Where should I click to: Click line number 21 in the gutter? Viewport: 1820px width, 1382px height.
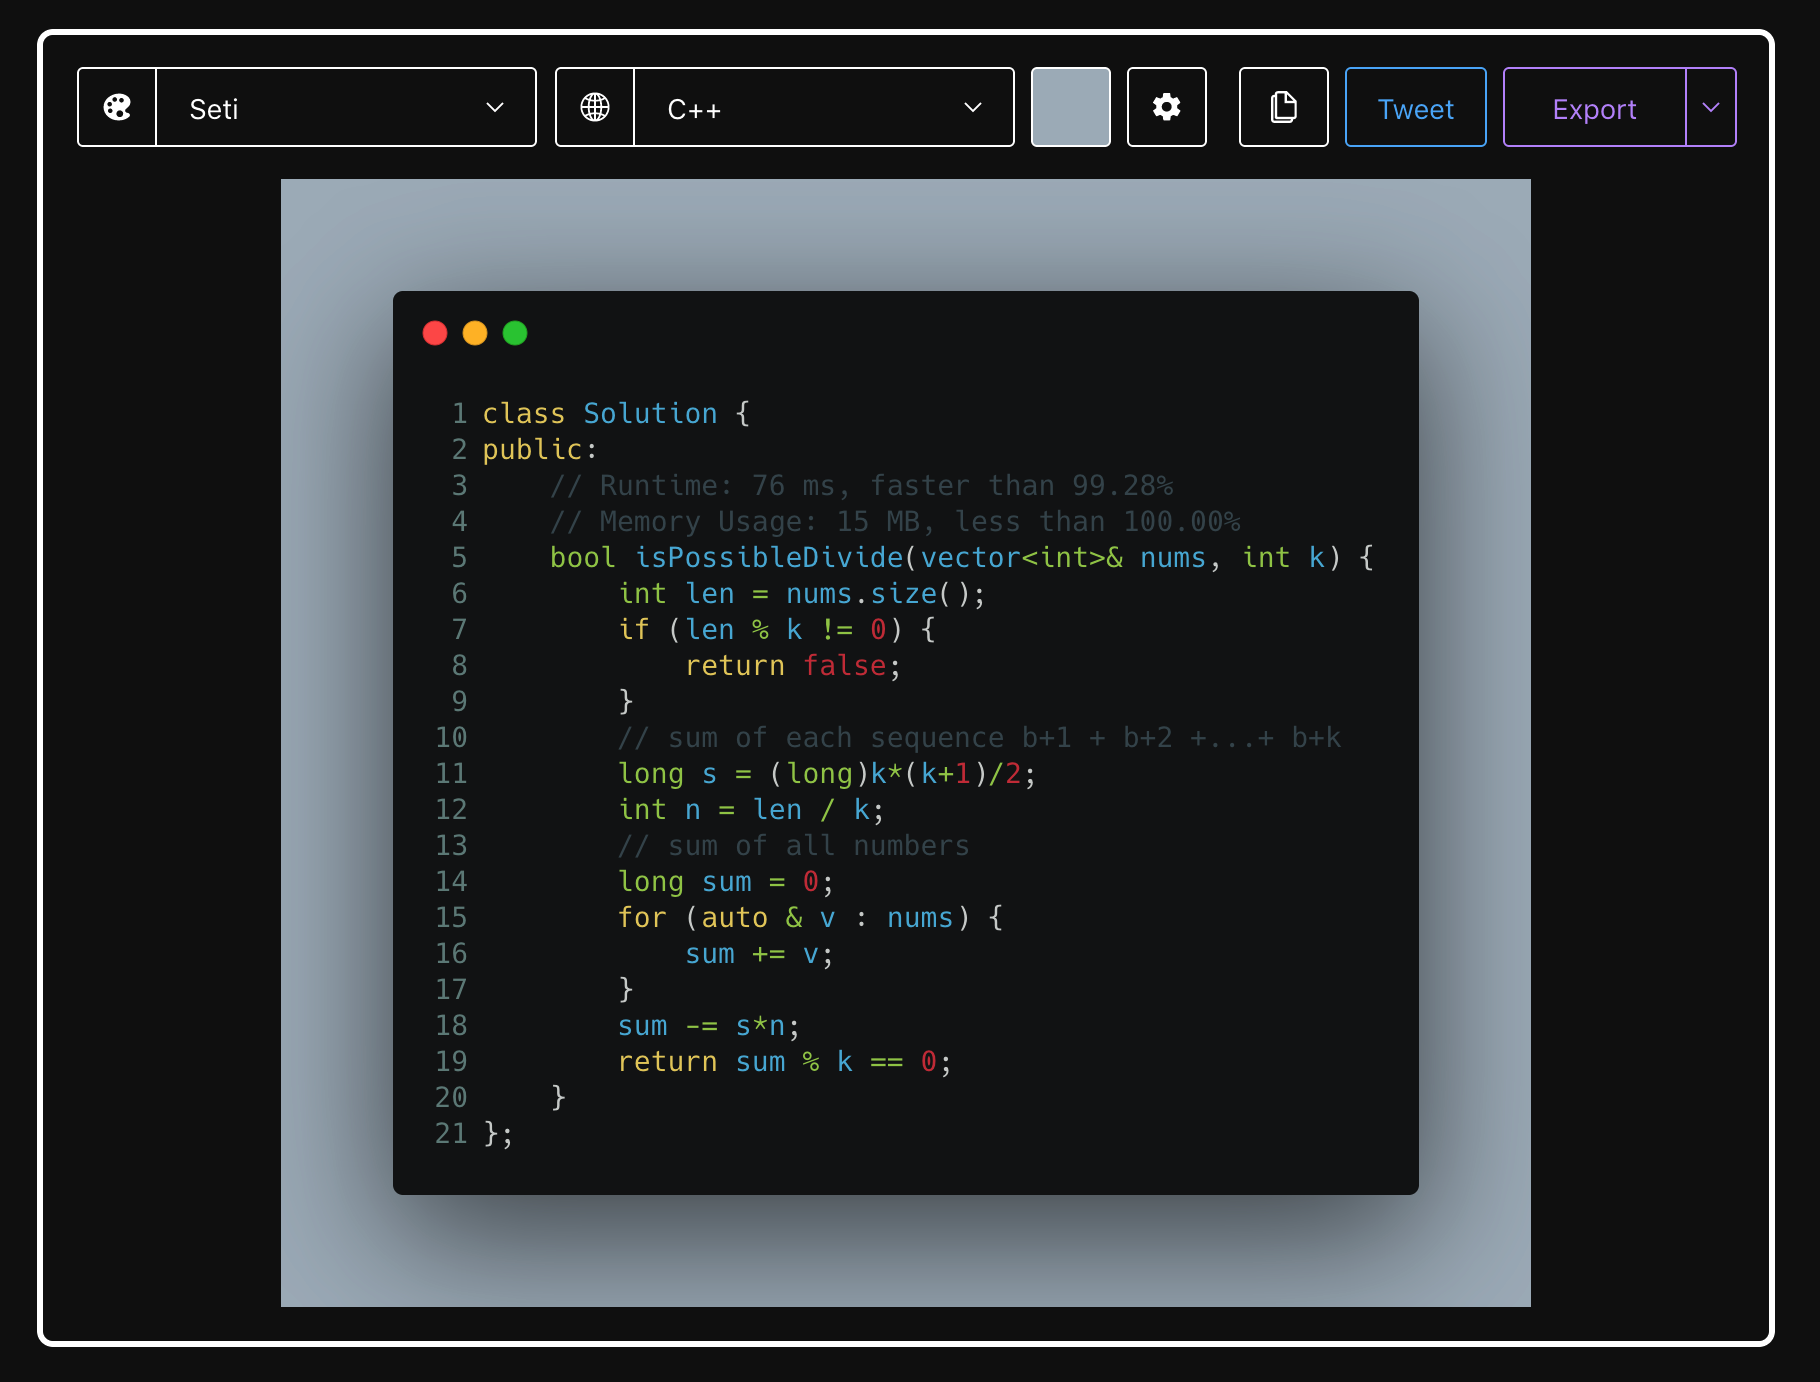pyautogui.click(x=451, y=1134)
